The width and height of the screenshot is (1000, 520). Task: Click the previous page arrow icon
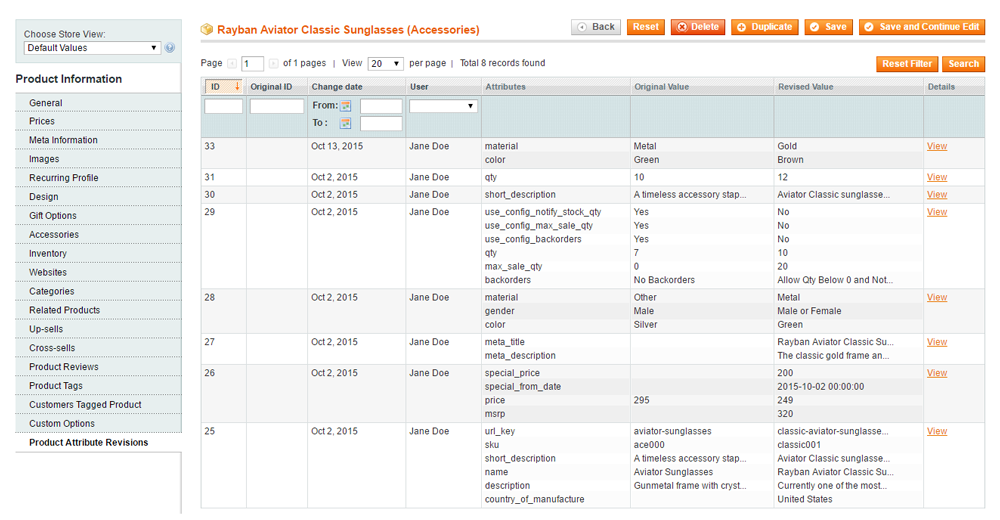232,64
